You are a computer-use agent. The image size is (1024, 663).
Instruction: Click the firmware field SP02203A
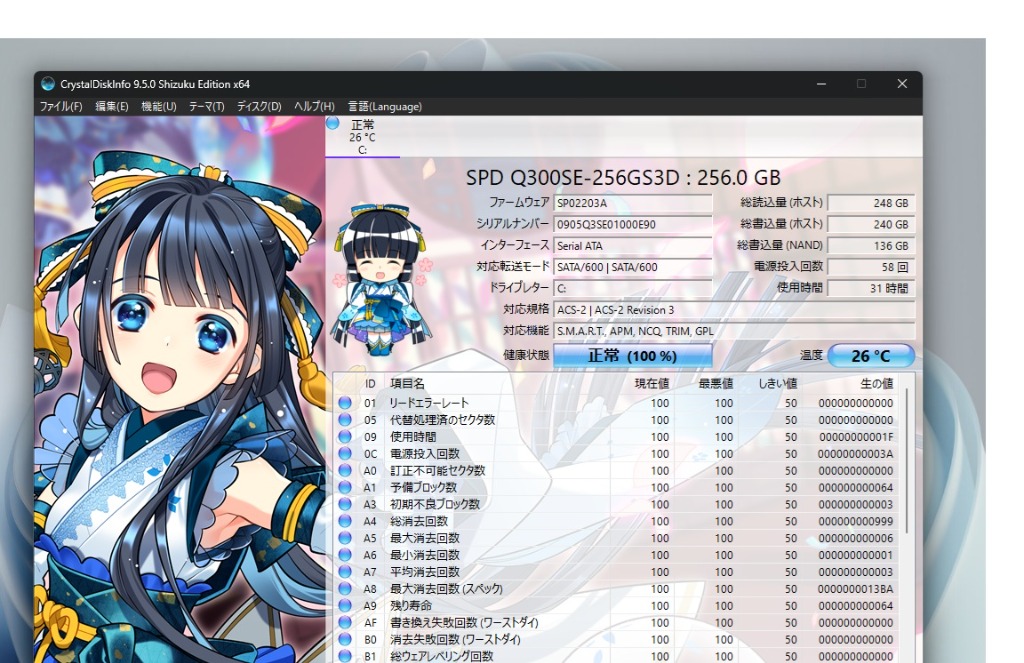pos(632,203)
